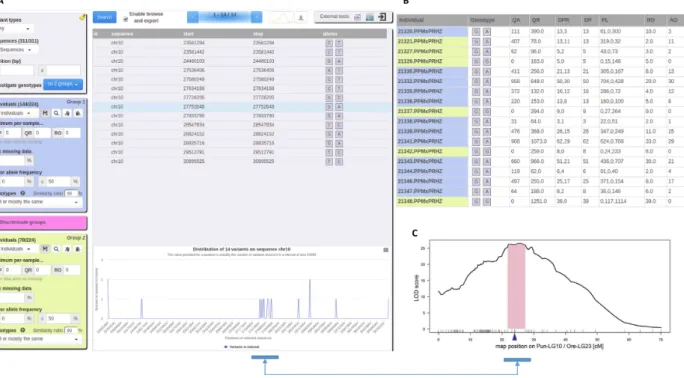Image resolution: width=684 pixels, height=378 pixels.
Task: Go to previous page of variants
Action: click(192, 17)
